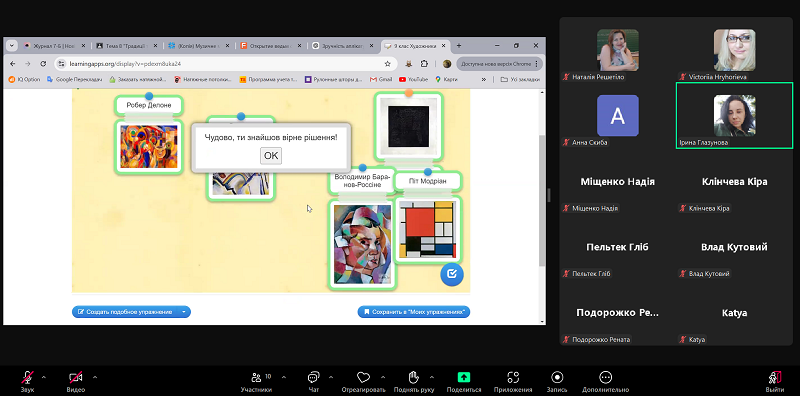Switch to the (Копія) Музичне browser tab

point(198,46)
